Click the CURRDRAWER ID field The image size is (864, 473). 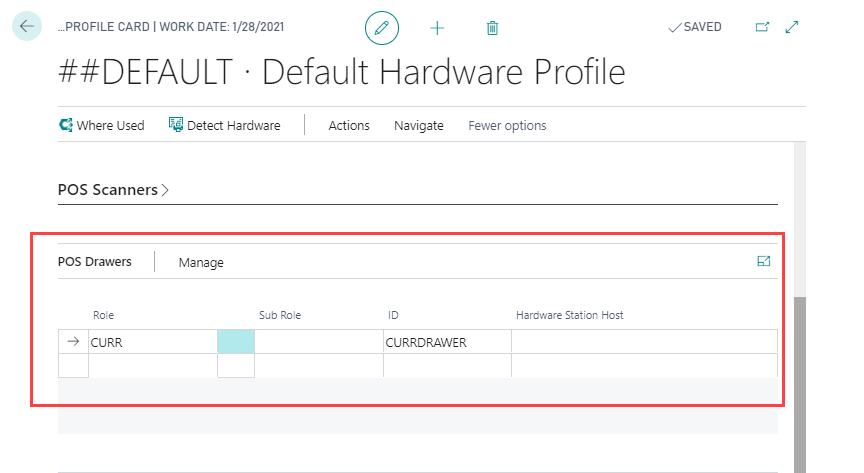coord(446,342)
